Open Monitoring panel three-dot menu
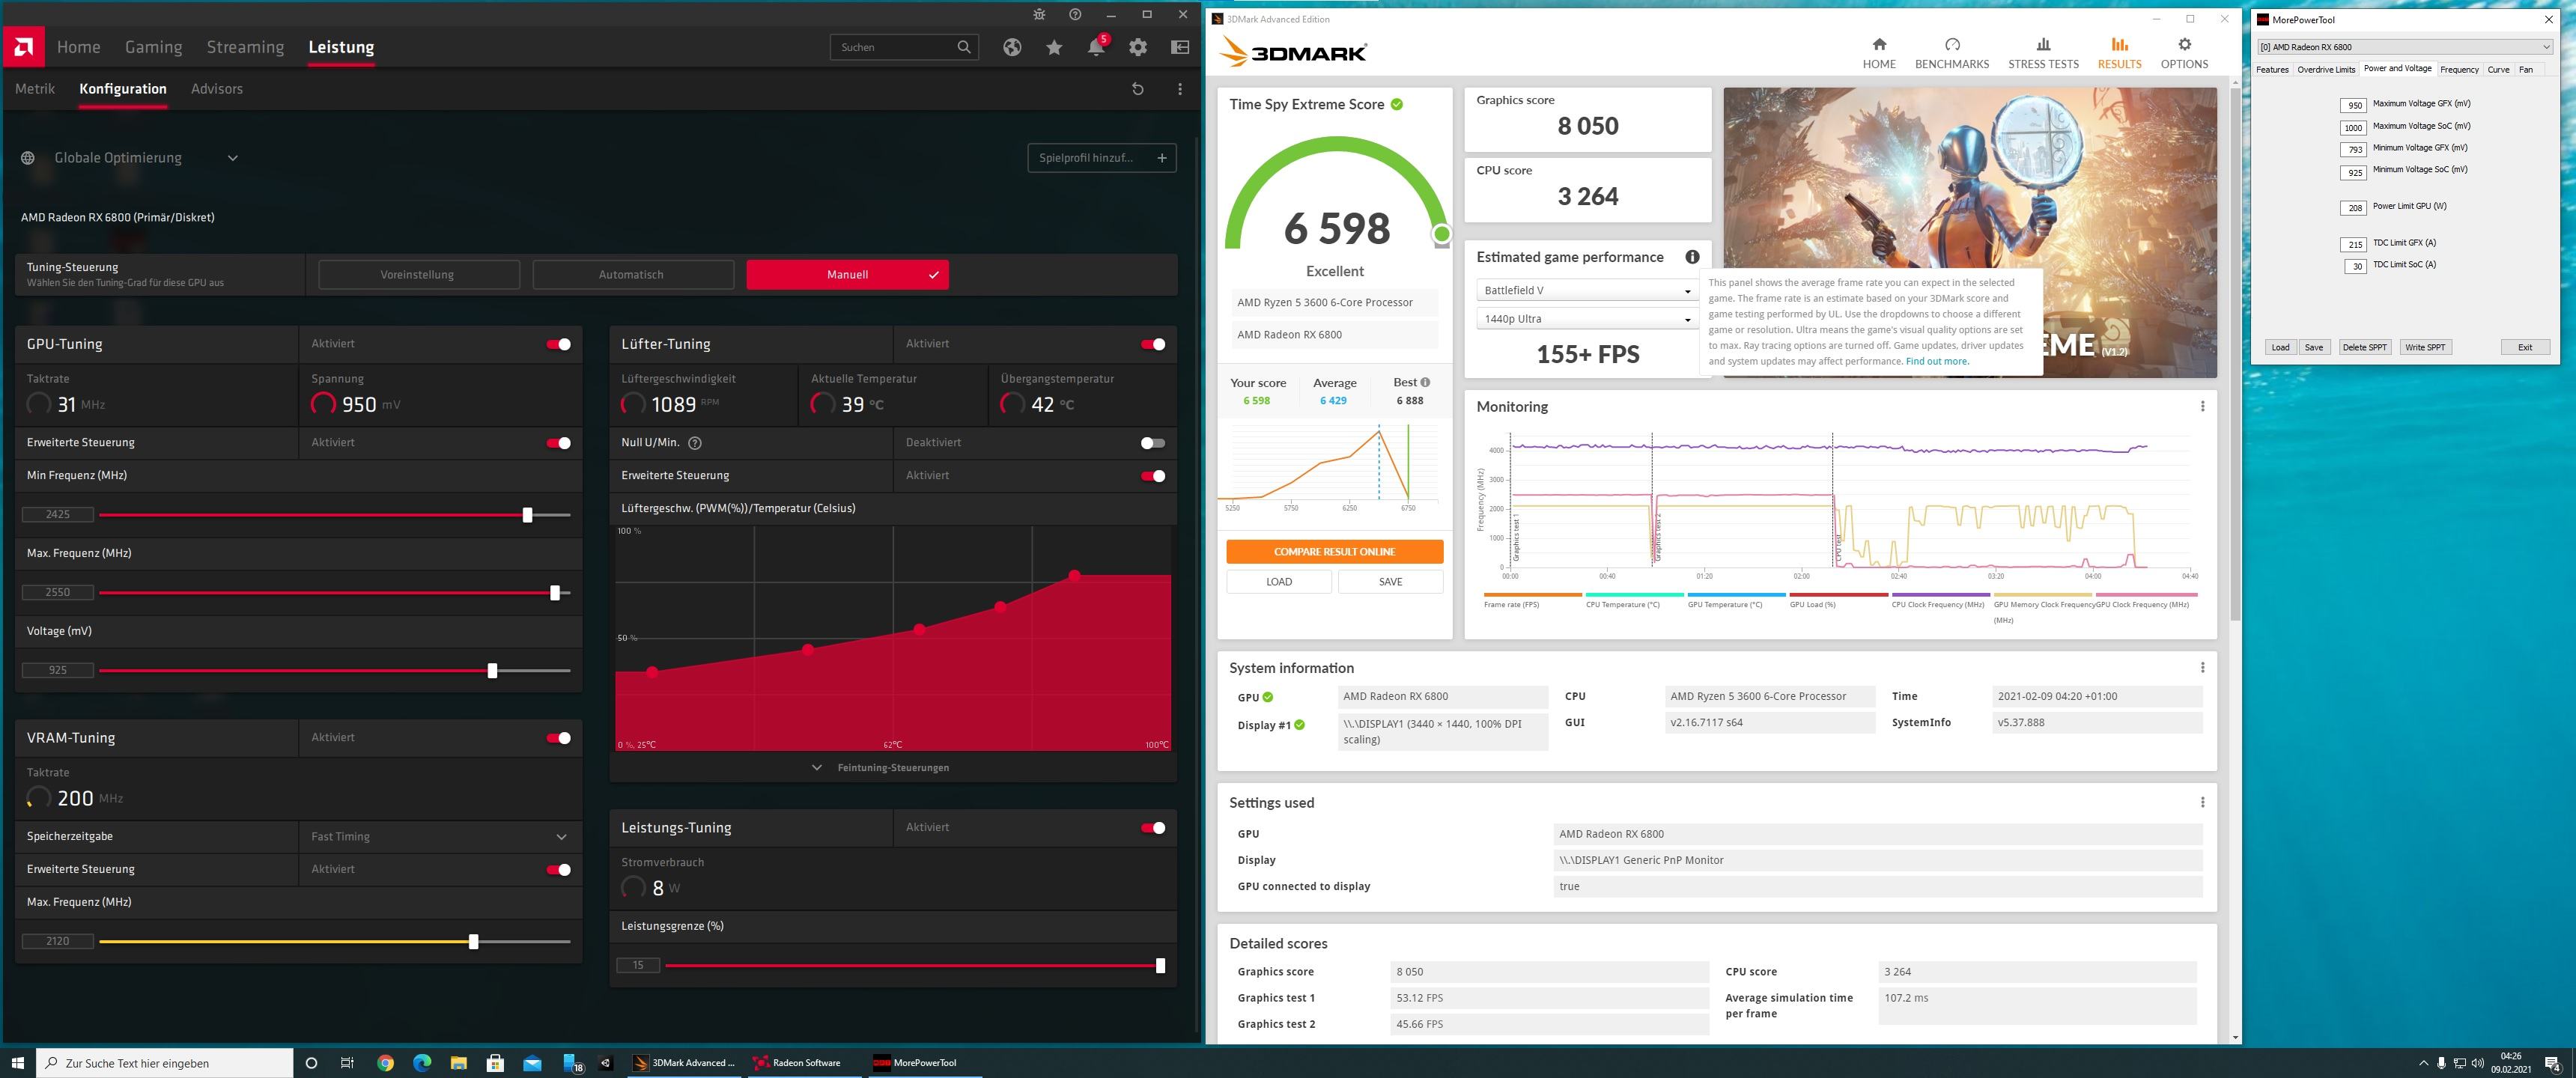Screen dimensions: 2576x1078 pyautogui.click(x=2202, y=406)
